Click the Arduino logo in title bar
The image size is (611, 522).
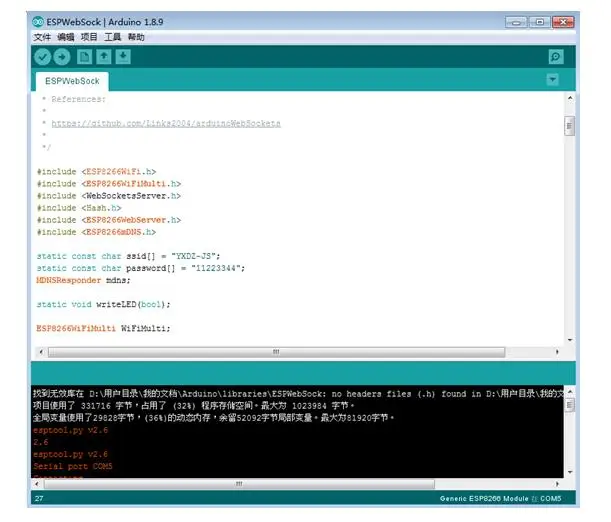pyautogui.click(x=38, y=22)
